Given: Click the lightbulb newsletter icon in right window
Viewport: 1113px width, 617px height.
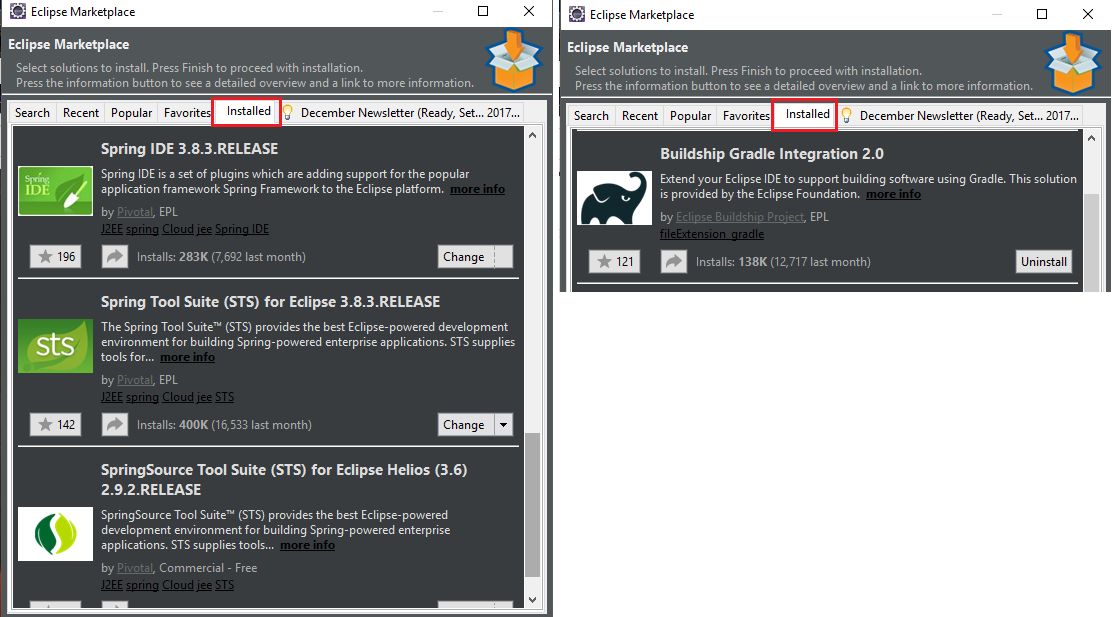Looking at the screenshot, I should point(846,115).
